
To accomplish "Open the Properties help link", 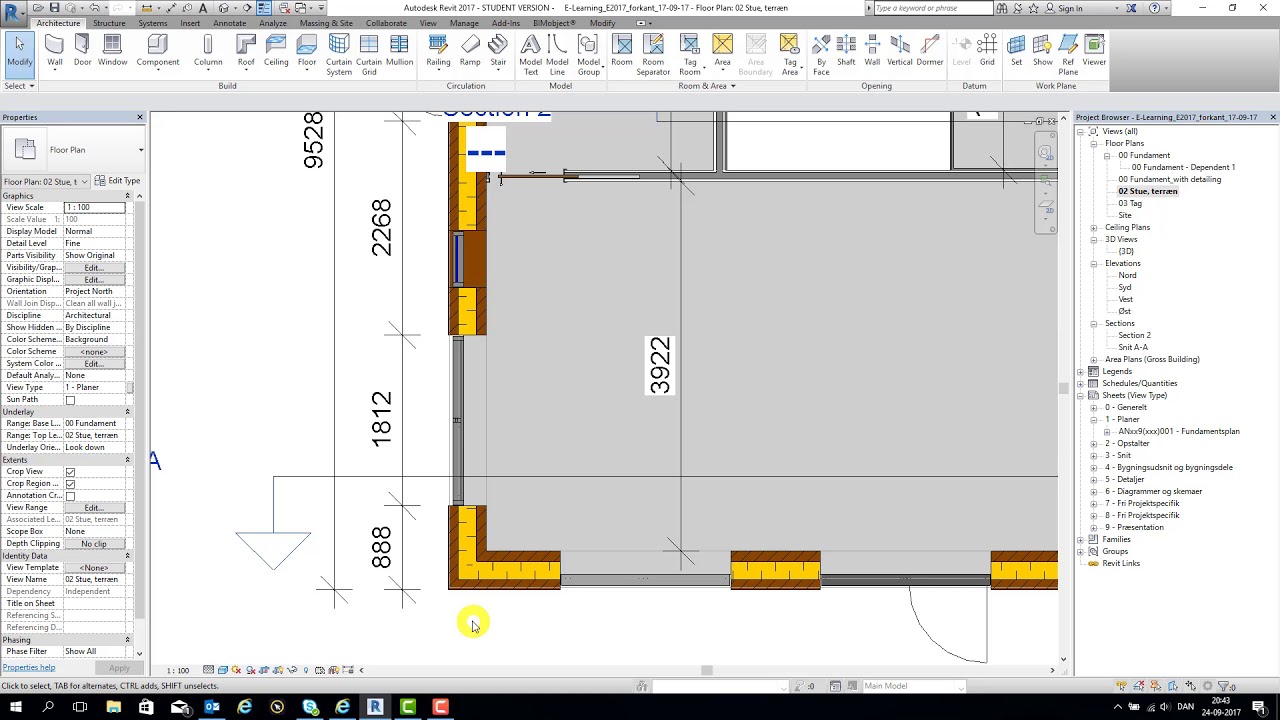I will coord(29,668).
